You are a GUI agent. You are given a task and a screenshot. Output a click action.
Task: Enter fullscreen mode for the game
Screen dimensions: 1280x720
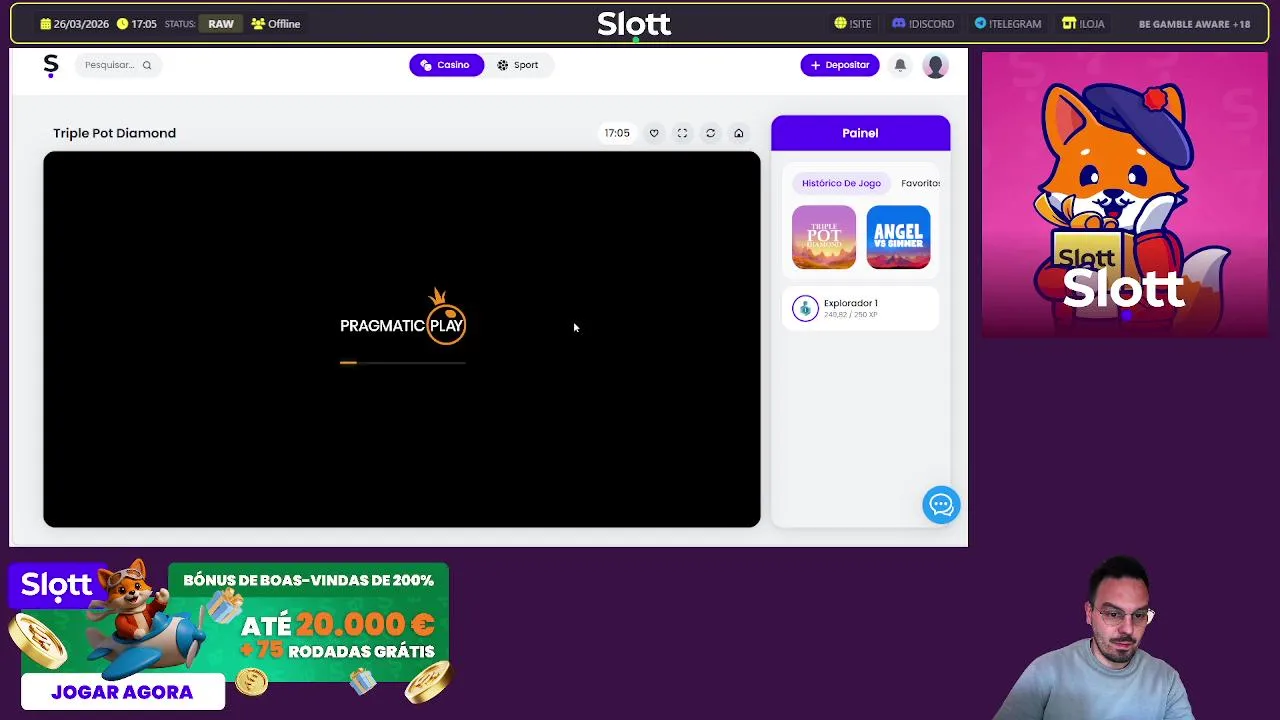point(682,133)
